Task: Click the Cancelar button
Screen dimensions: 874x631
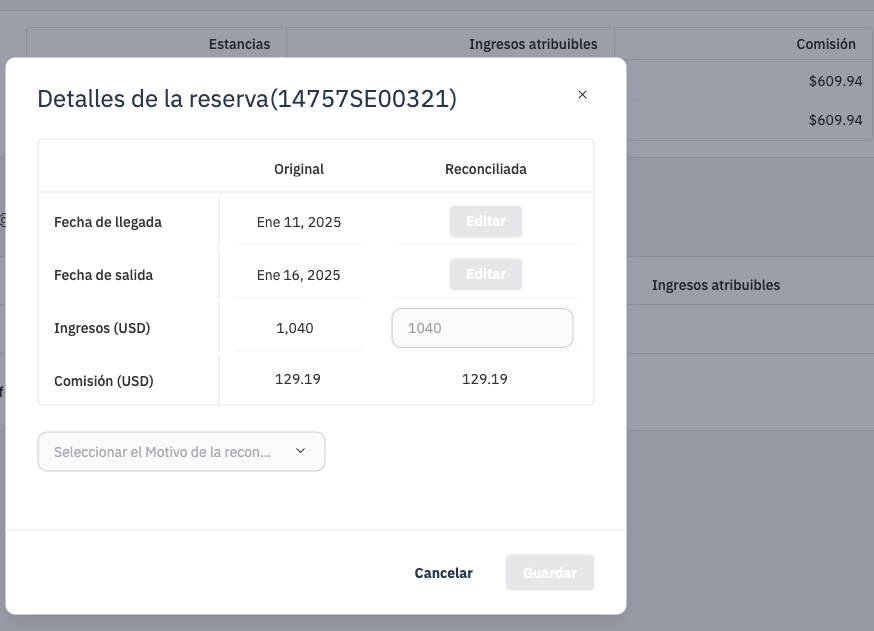Action: coord(443,573)
